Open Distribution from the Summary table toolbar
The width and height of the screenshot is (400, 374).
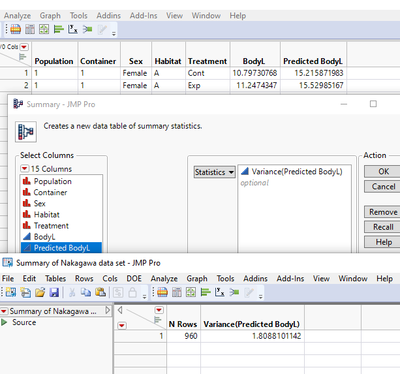pyautogui.click(x=205, y=292)
